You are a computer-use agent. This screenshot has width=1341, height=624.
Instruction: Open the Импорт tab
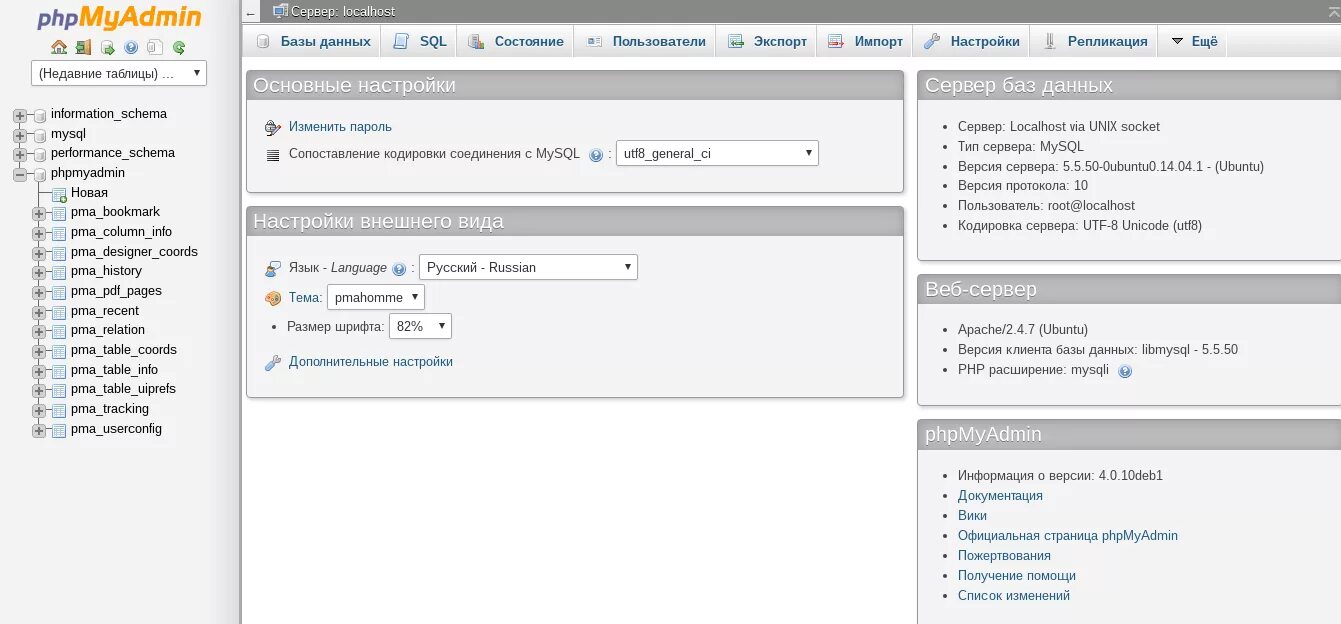click(x=866, y=41)
